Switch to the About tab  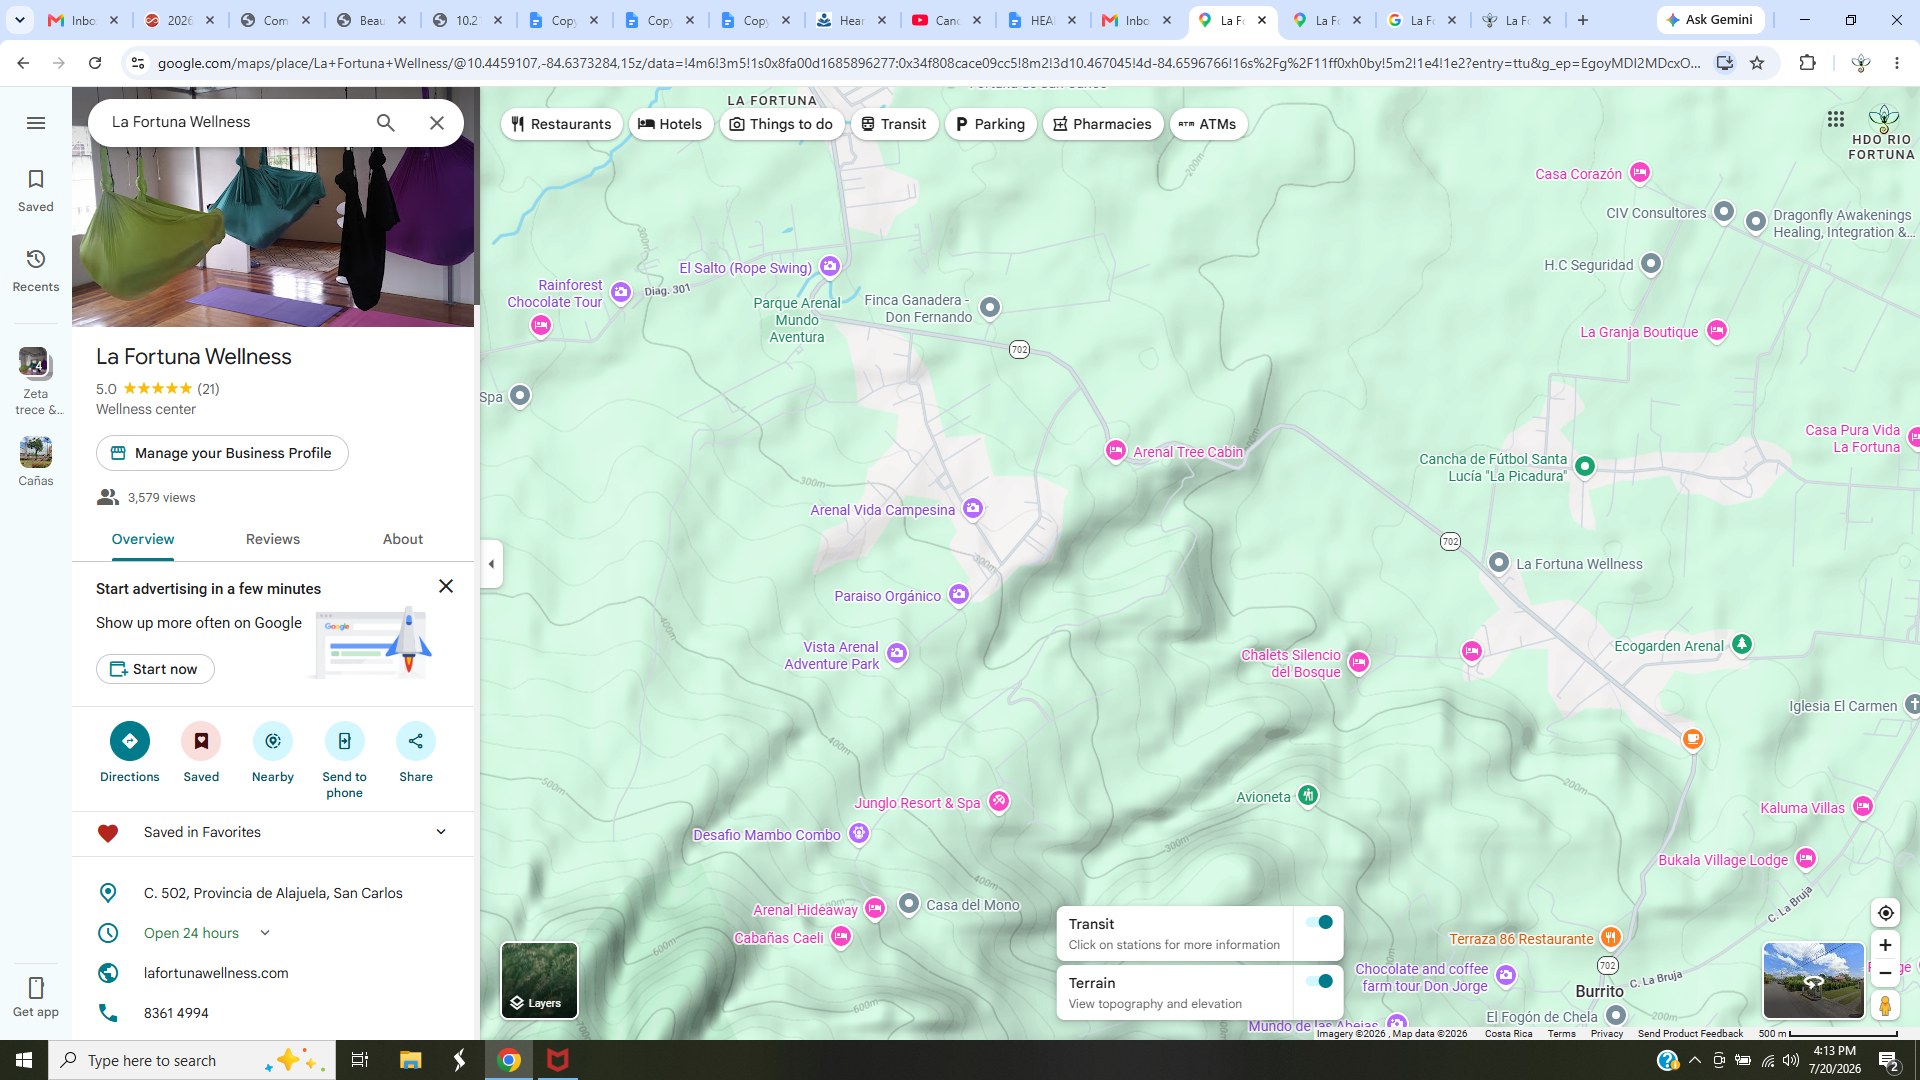403,540
